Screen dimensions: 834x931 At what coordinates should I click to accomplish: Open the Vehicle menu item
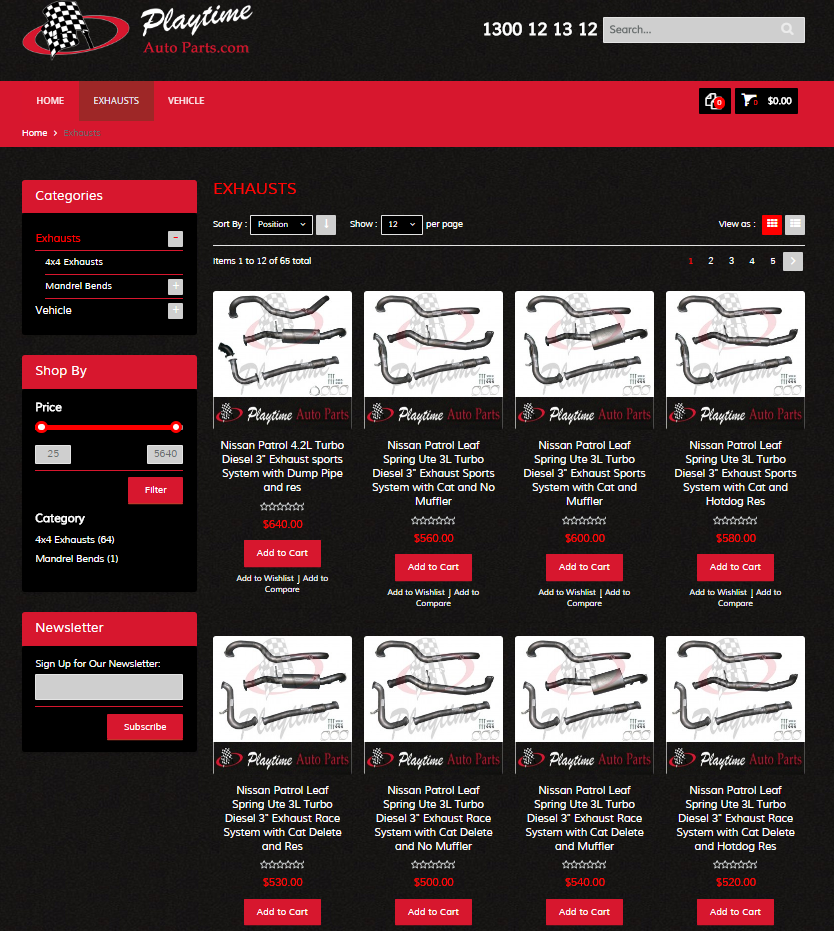point(186,101)
